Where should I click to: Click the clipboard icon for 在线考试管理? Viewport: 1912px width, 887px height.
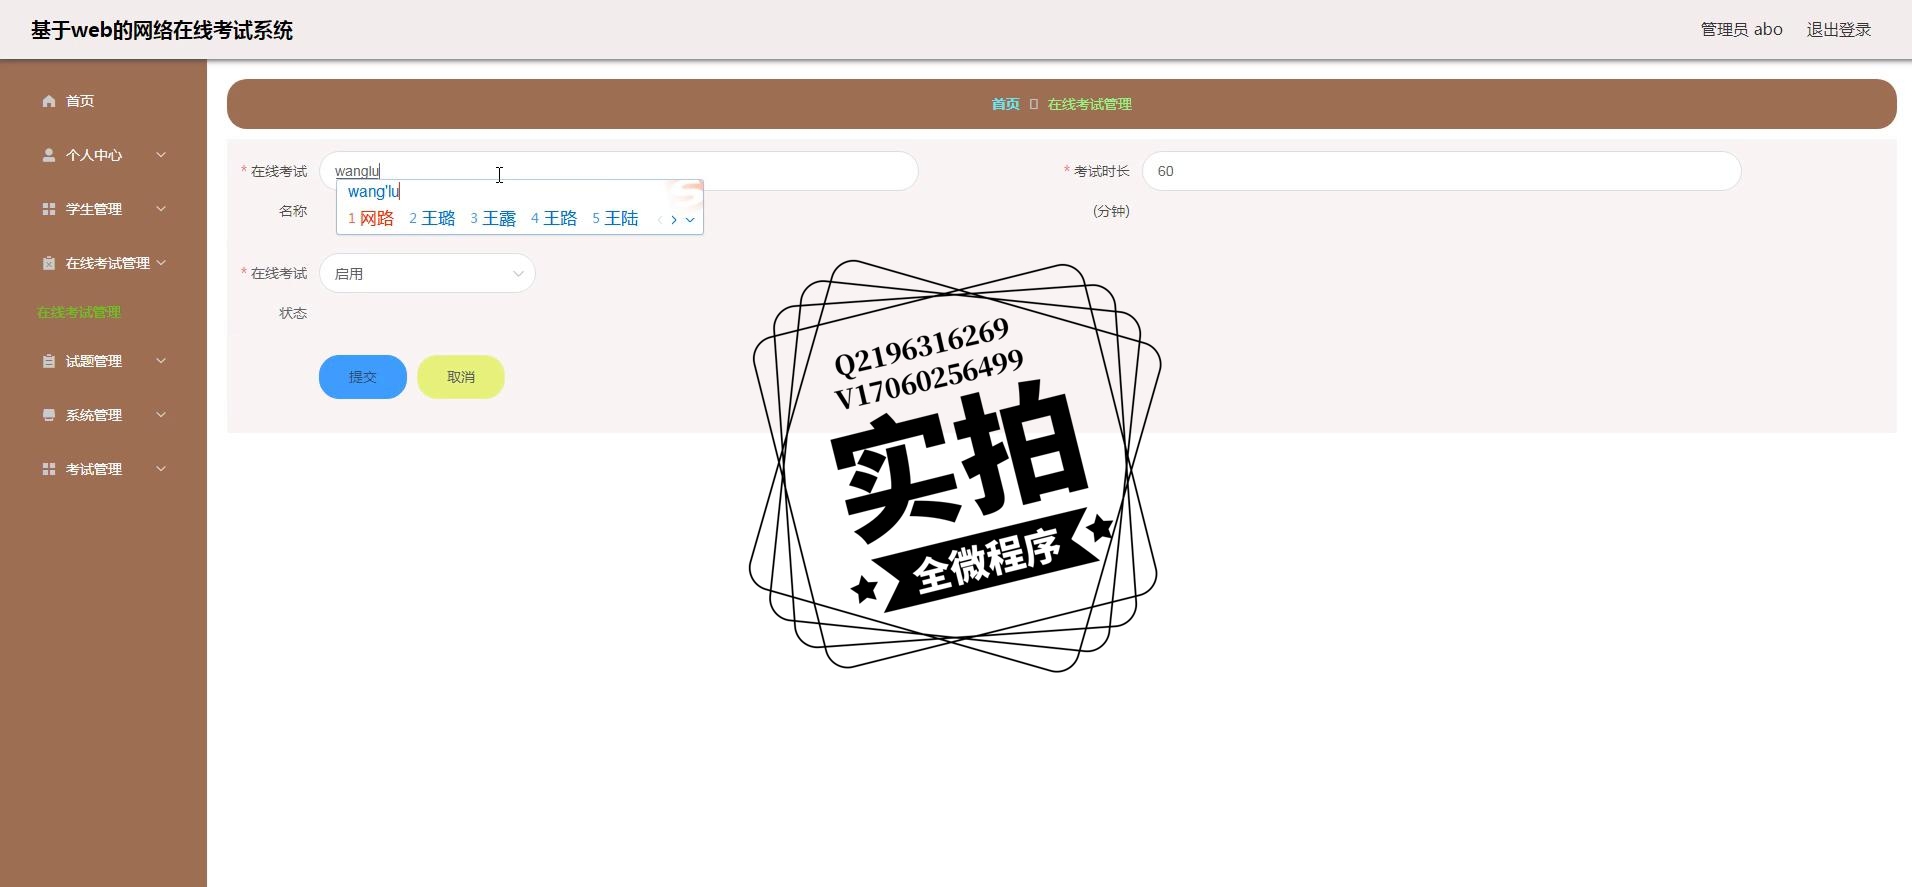(x=48, y=263)
